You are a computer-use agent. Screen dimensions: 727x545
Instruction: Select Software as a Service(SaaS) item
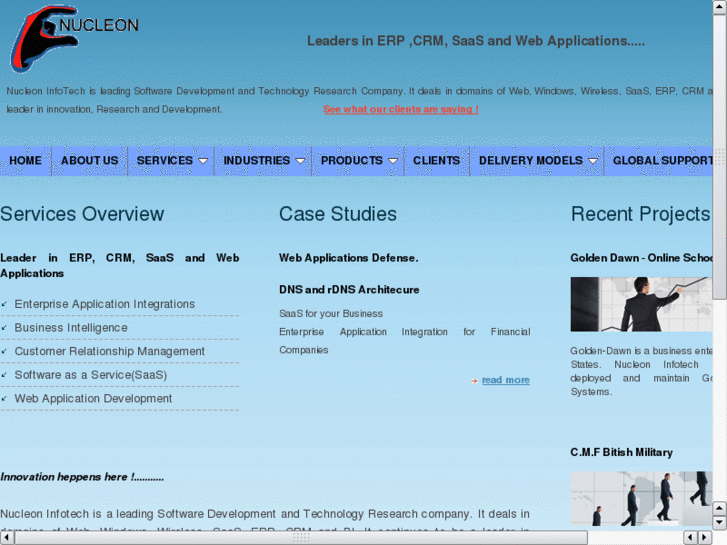pos(91,375)
